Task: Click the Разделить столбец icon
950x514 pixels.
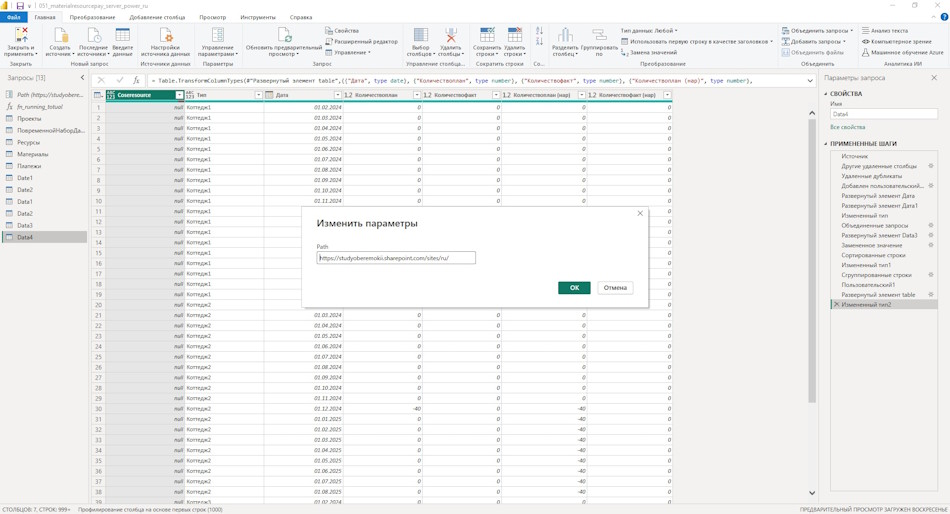Action: (x=565, y=35)
